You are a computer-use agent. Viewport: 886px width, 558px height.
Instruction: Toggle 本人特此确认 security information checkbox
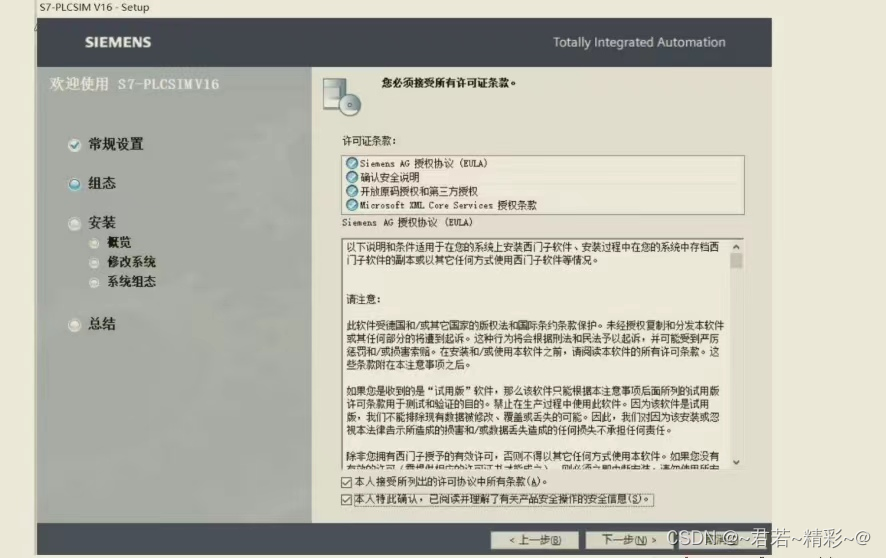(346, 500)
